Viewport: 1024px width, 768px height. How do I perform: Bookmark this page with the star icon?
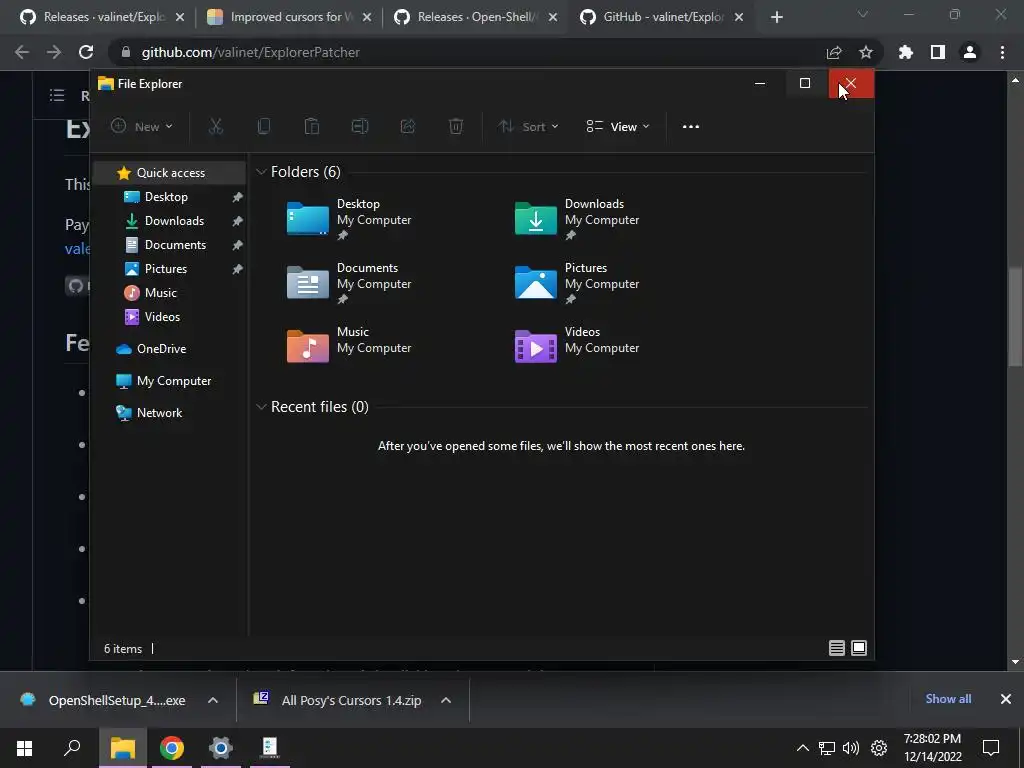click(x=866, y=52)
